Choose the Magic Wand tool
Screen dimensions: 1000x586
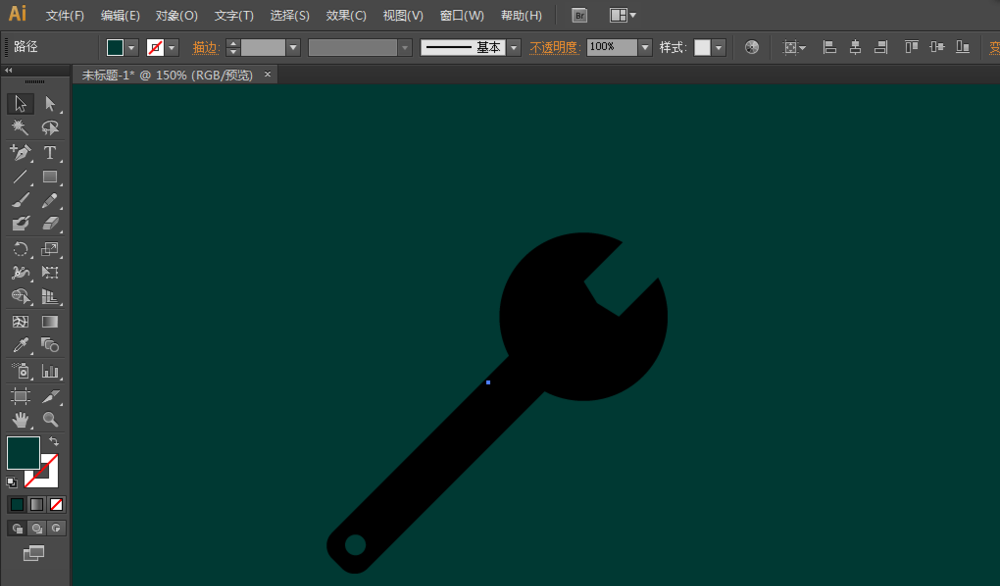click(20, 128)
